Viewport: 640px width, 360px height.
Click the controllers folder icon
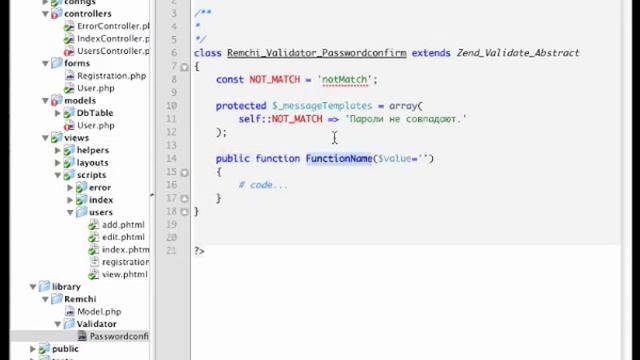pyautogui.click(x=56, y=14)
